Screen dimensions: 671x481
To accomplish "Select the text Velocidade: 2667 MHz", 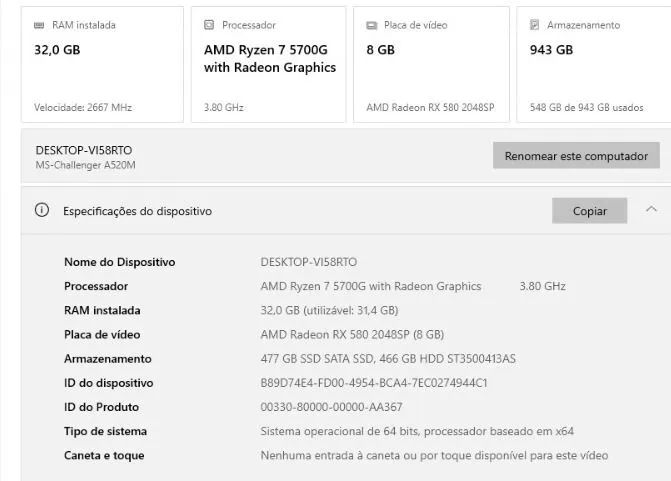I will click(x=83, y=107).
